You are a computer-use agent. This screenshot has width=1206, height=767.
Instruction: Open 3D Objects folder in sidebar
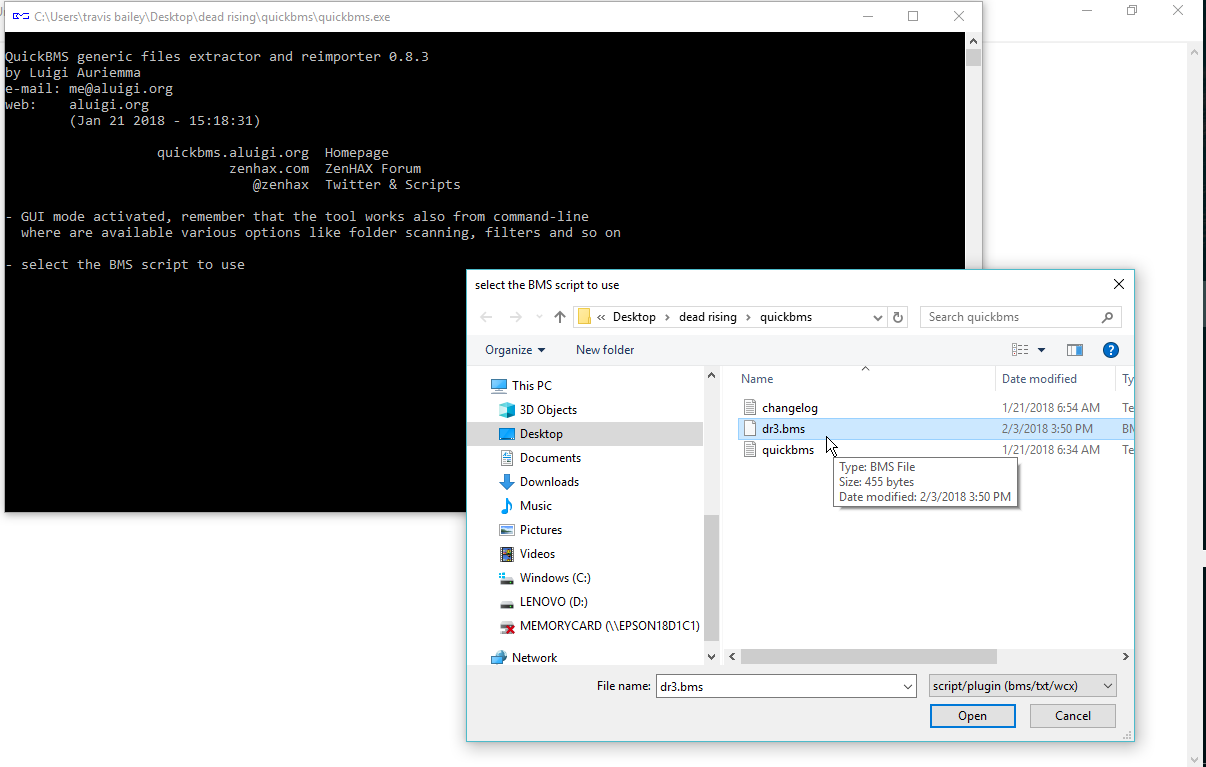pyautogui.click(x=548, y=410)
